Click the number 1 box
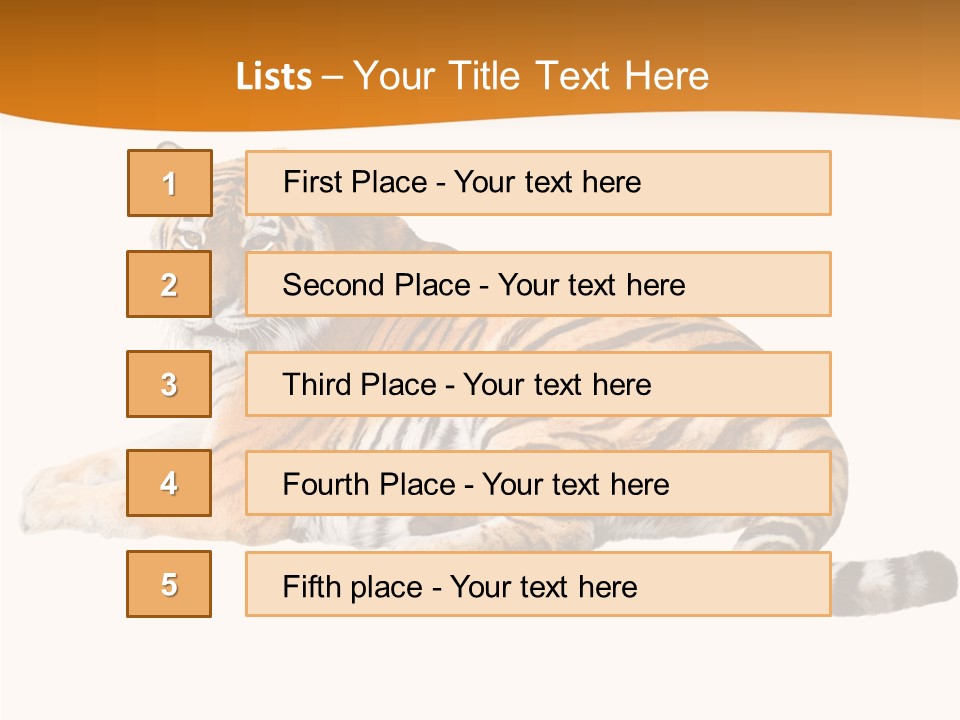The image size is (960, 720). (169, 183)
